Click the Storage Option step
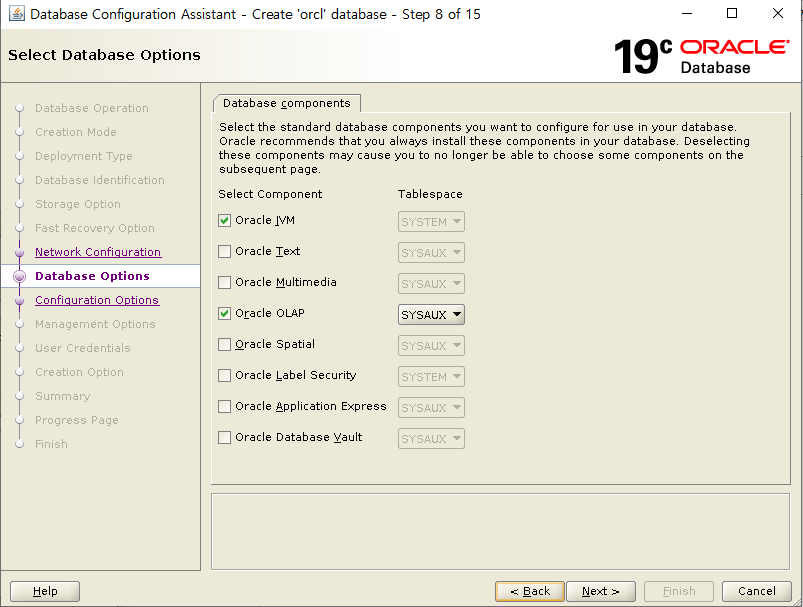 point(78,204)
